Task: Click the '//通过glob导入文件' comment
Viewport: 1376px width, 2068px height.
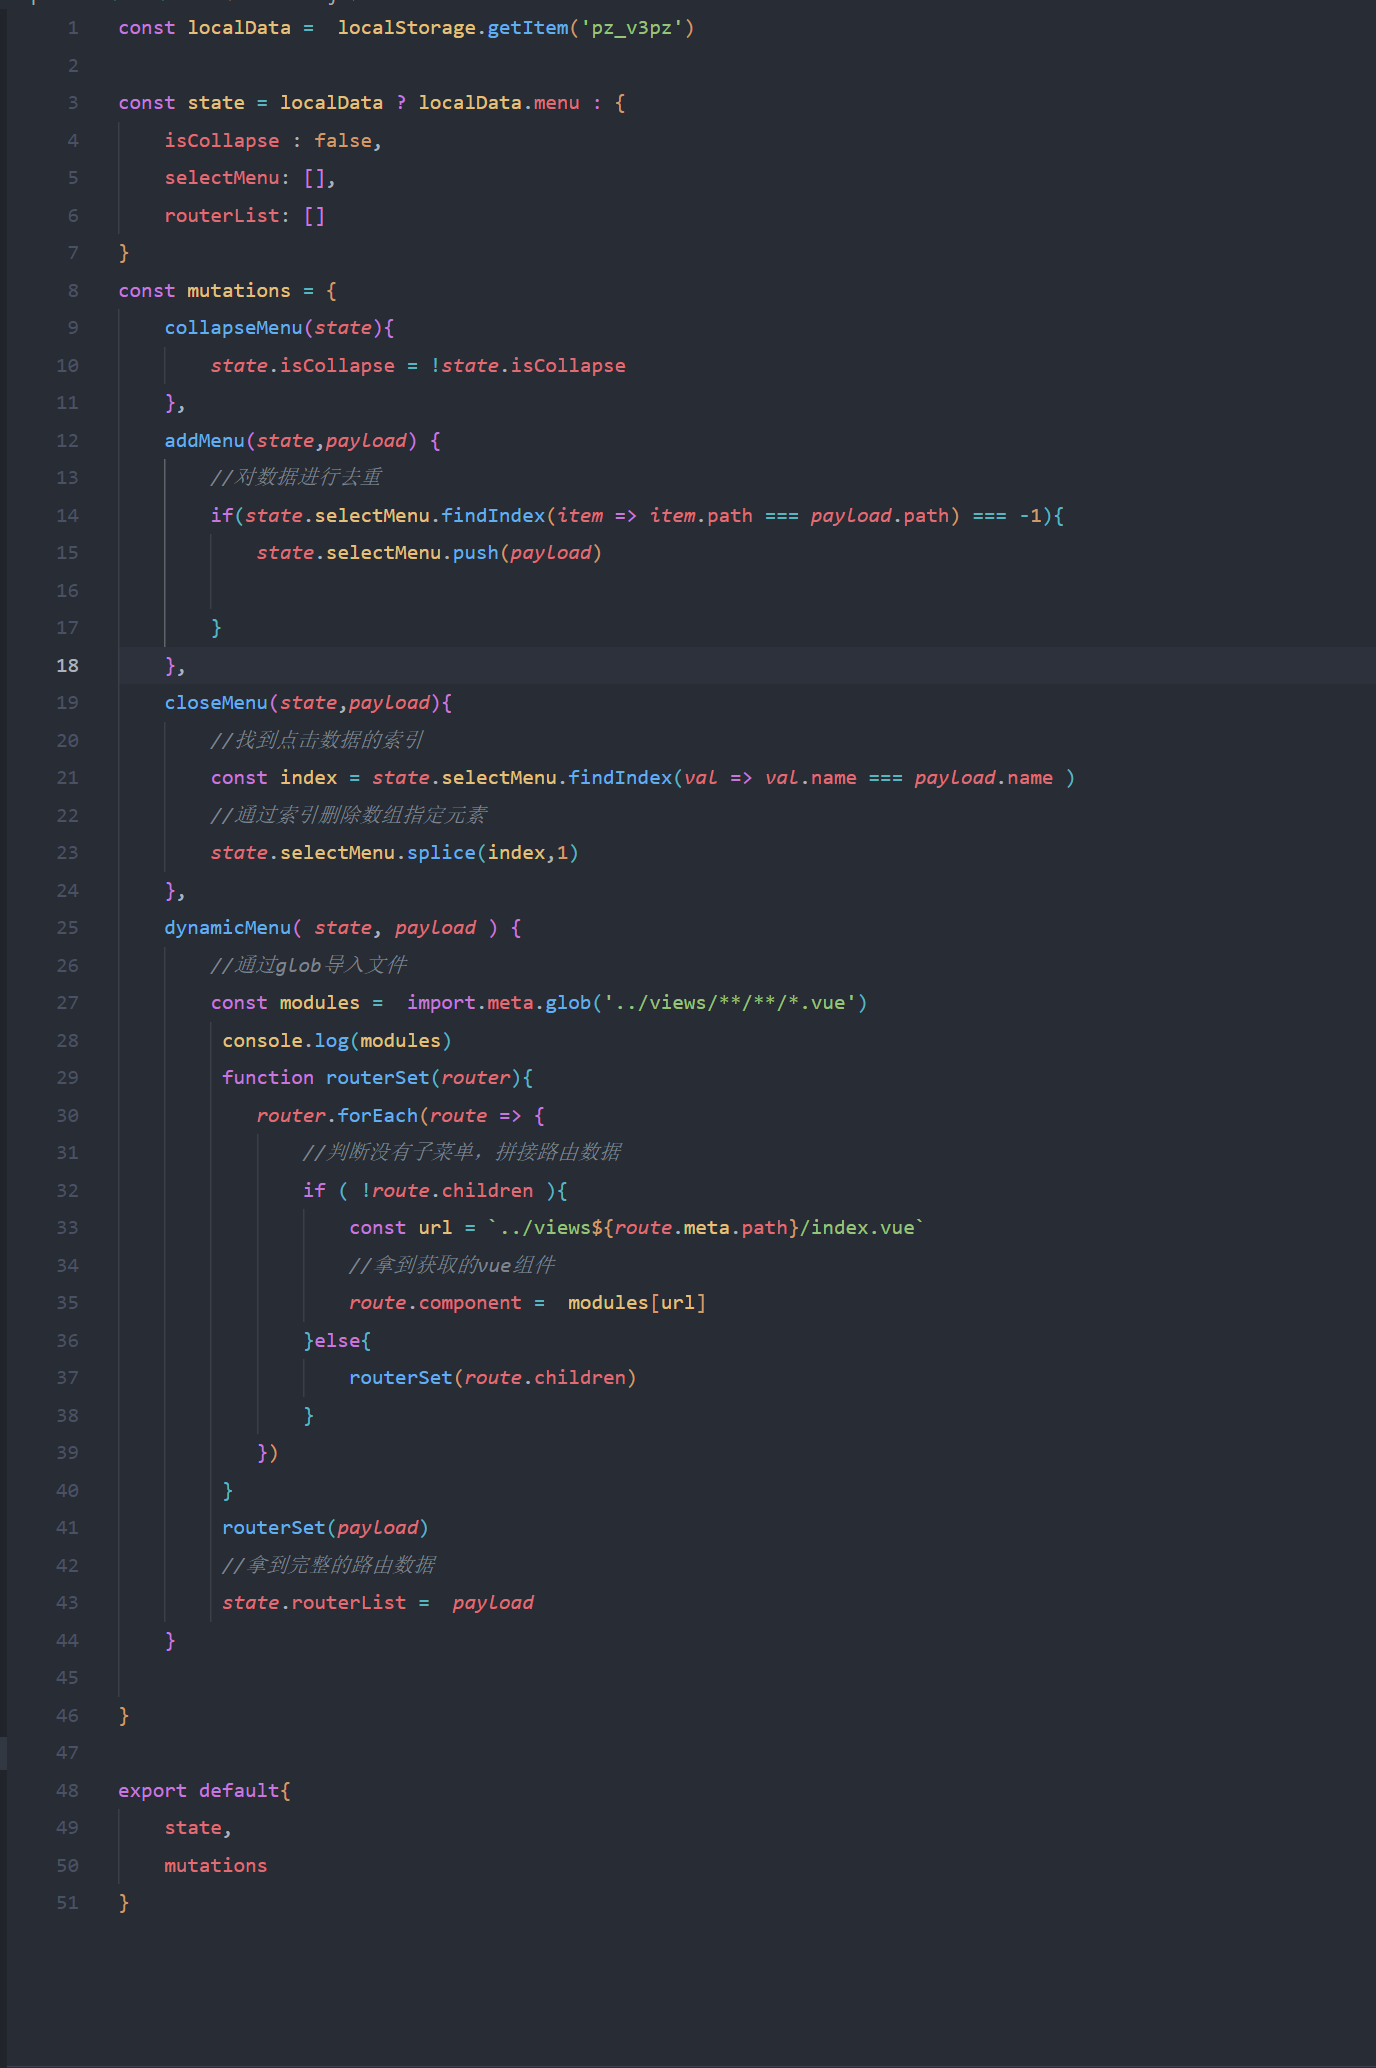Action: tap(309, 966)
